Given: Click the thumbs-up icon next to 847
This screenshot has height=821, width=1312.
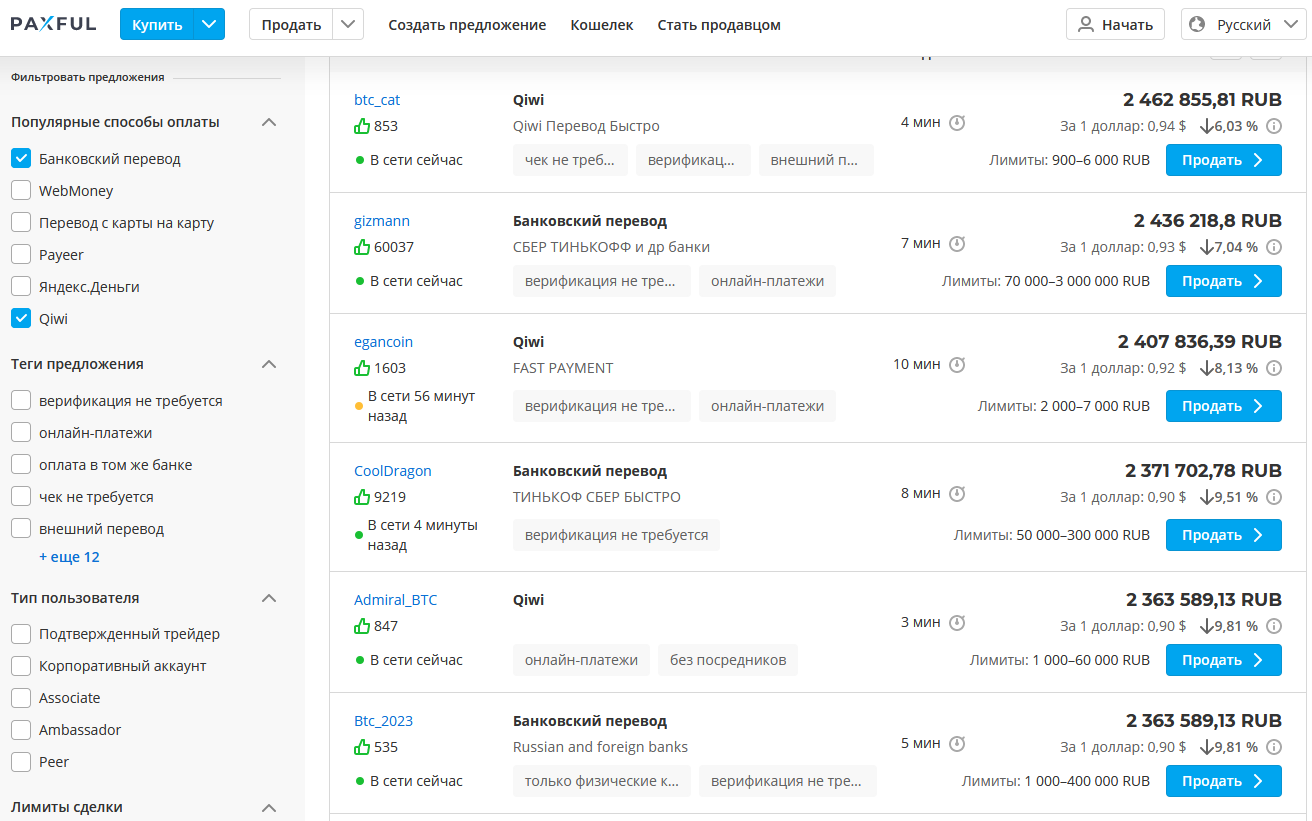Looking at the screenshot, I should tap(362, 626).
